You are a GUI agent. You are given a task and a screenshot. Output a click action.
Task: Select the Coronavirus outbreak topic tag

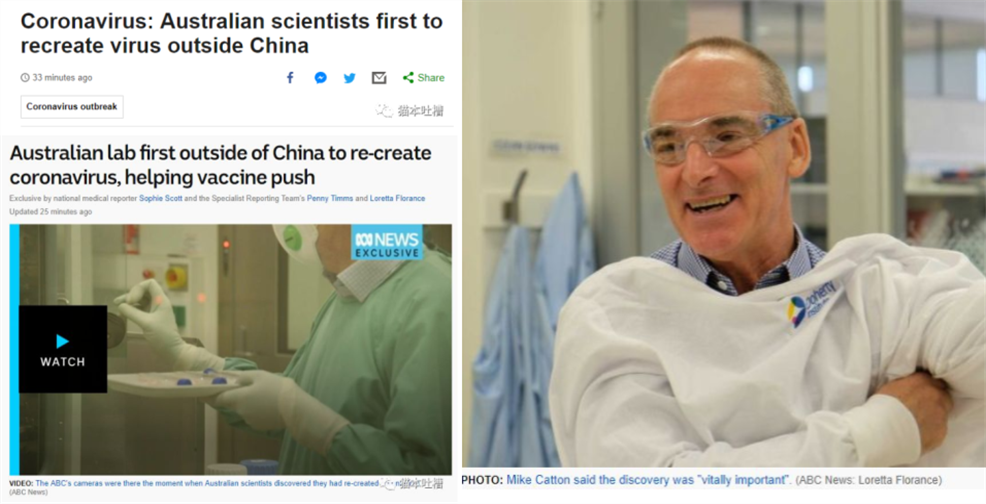point(72,107)
